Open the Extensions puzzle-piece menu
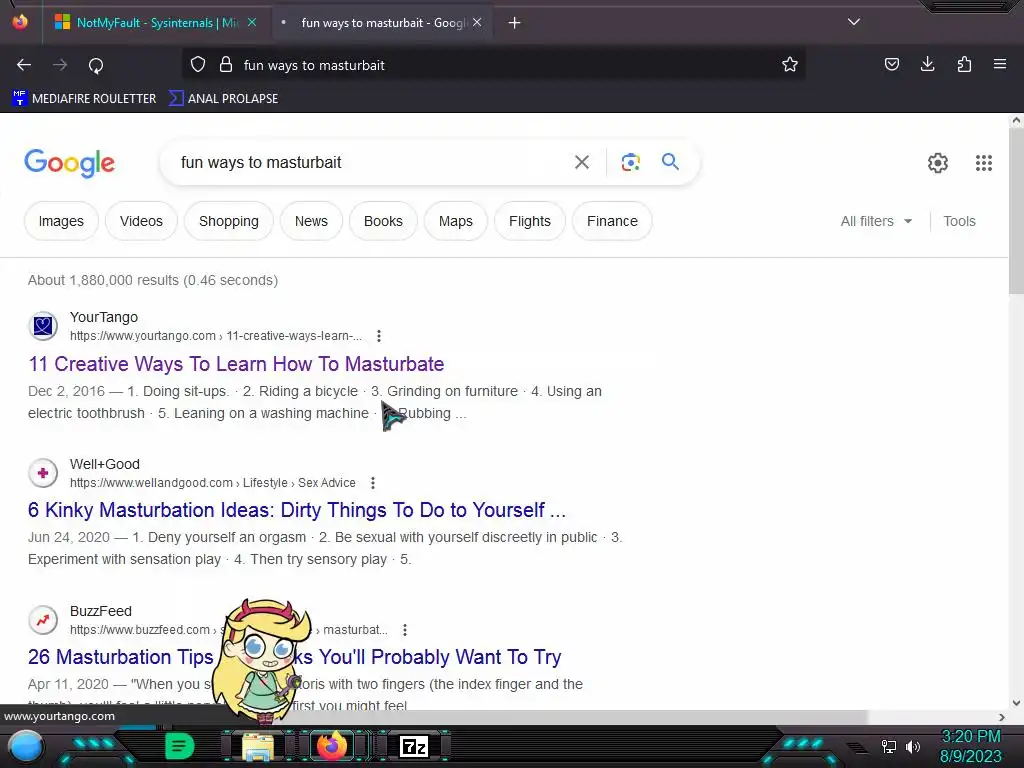1024x768 pixels. (x=964, y=64)
